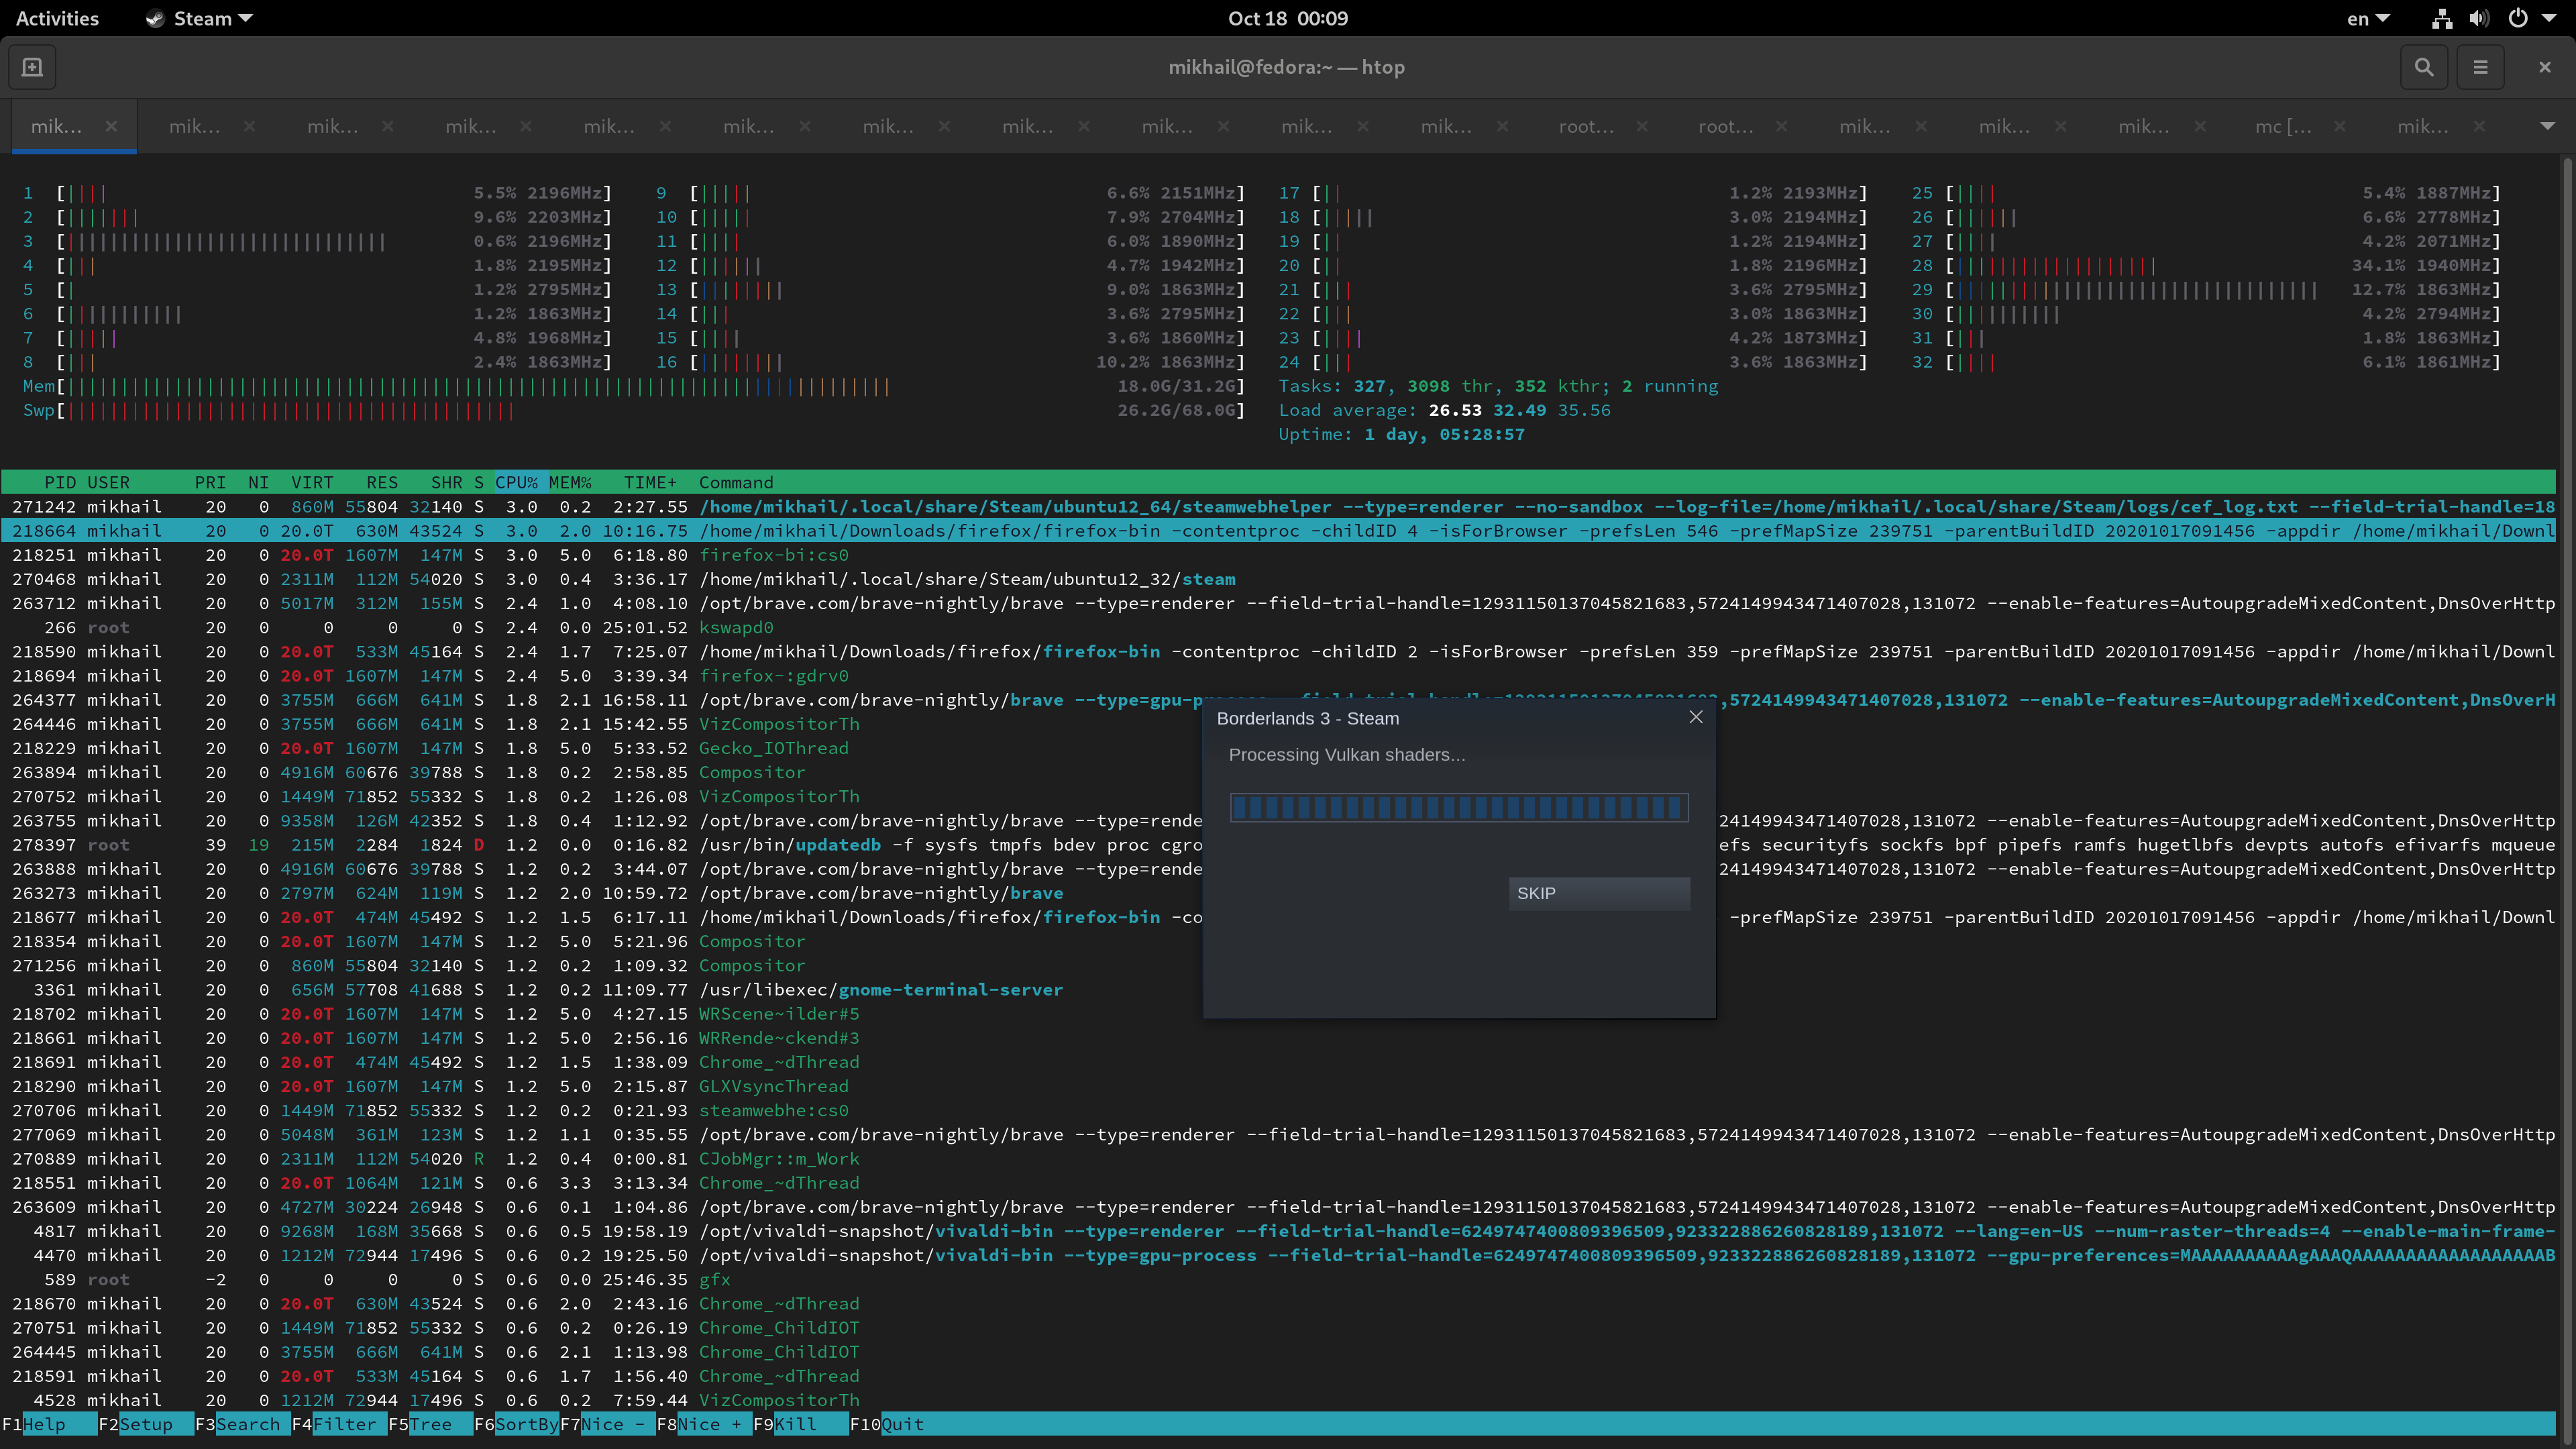Switch to the first root... terminal tab
Image resolution: width=2576 pixels, height=1449 pixels.
click(1586, 126)
